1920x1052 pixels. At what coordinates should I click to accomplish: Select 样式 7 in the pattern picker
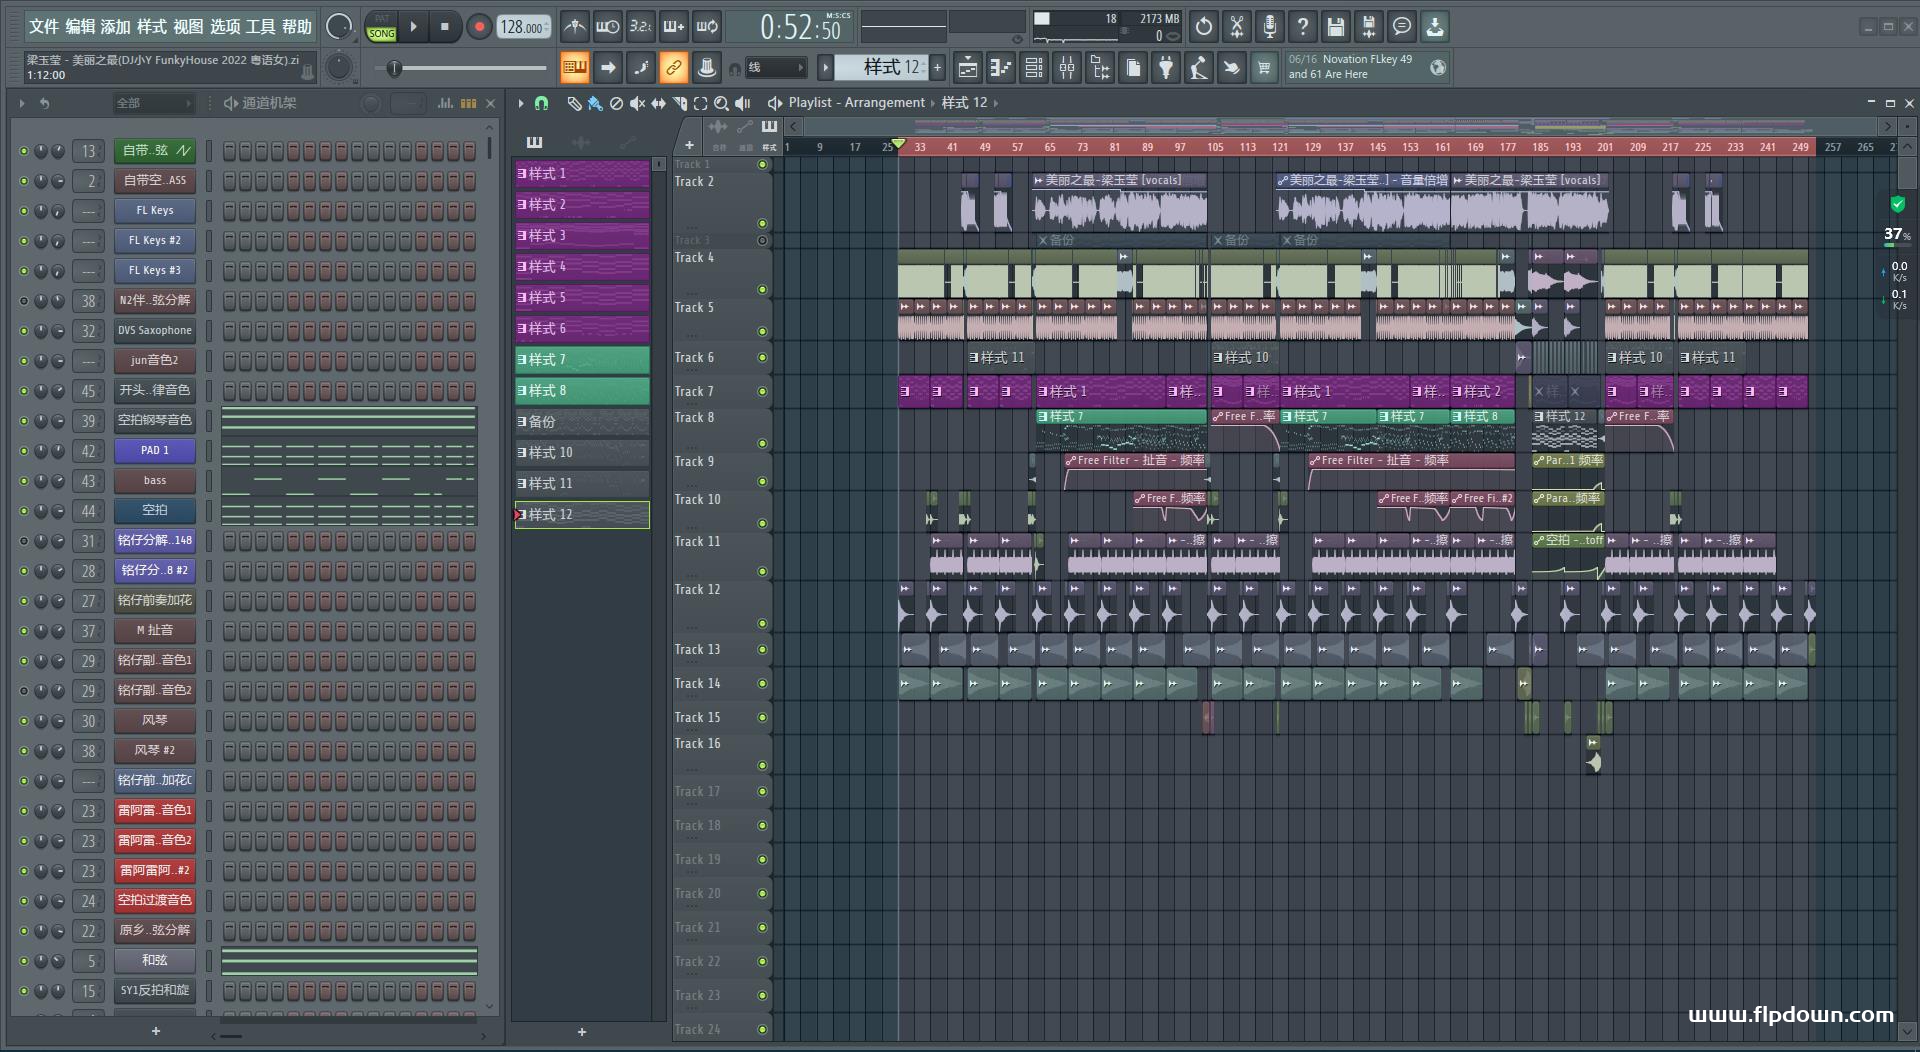pyautogui.click(x=582, y=360)
